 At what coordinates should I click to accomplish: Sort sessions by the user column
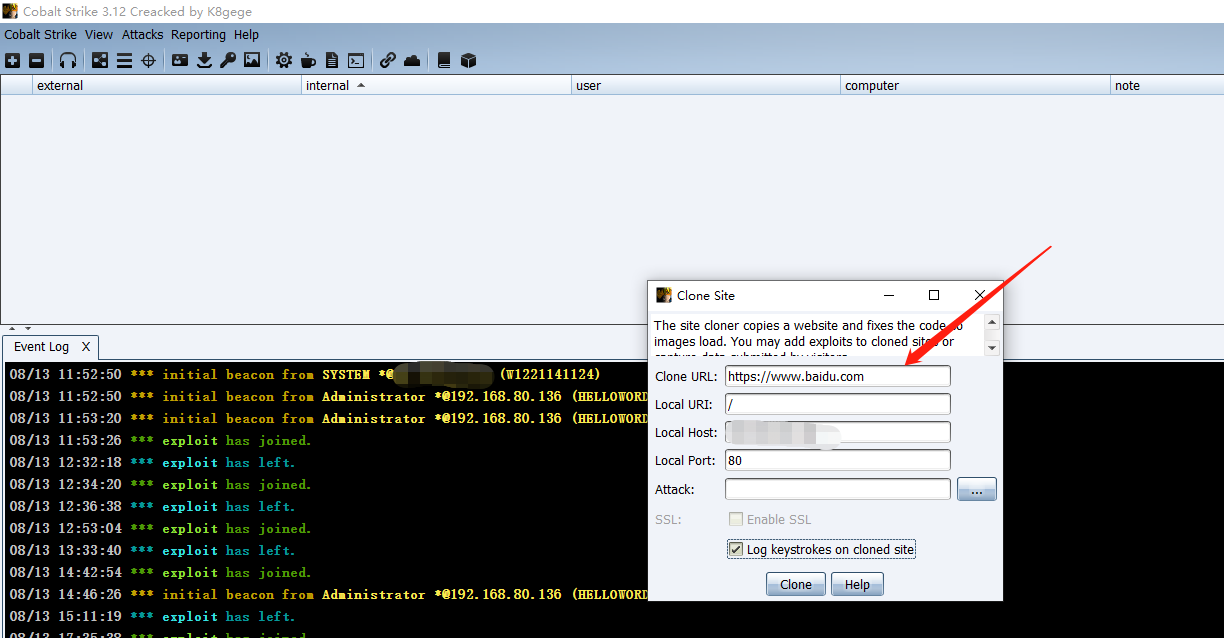[706, 86]
